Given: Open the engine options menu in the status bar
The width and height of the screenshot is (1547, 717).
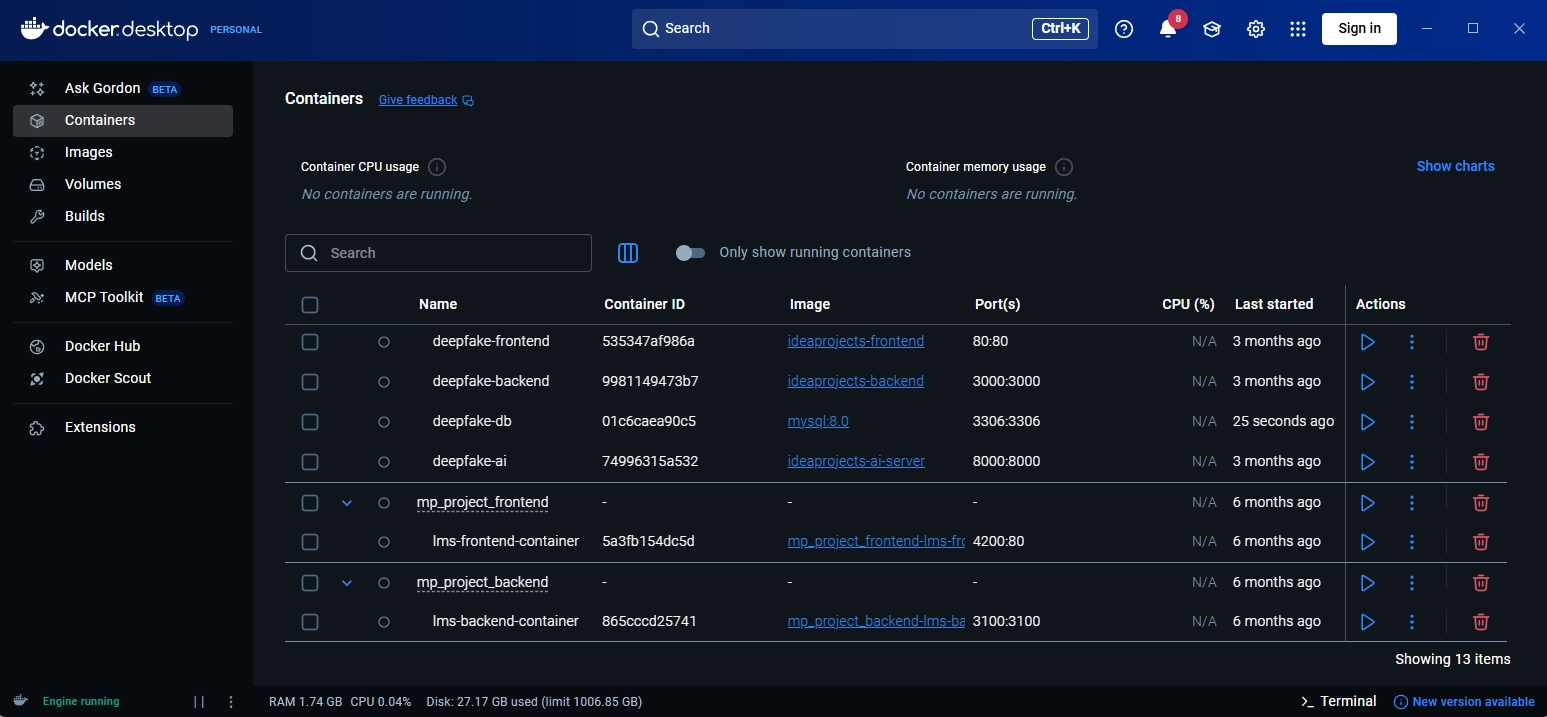Looking at the screenshot, I should point(231,702).
